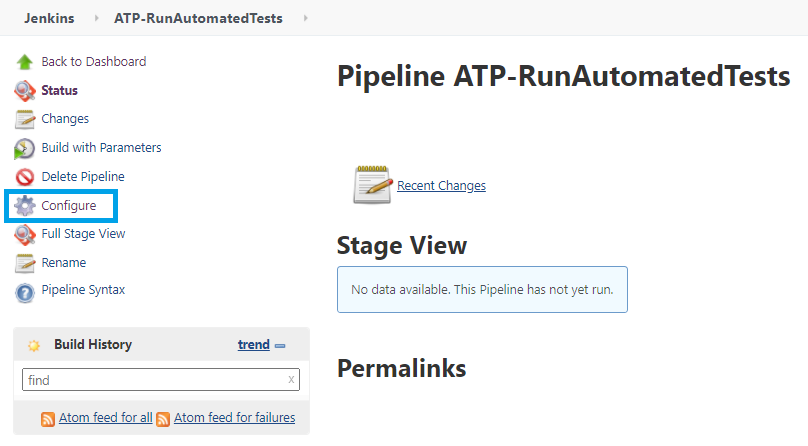
Task: Click the Configure gear icon
Action: (24, 206)
